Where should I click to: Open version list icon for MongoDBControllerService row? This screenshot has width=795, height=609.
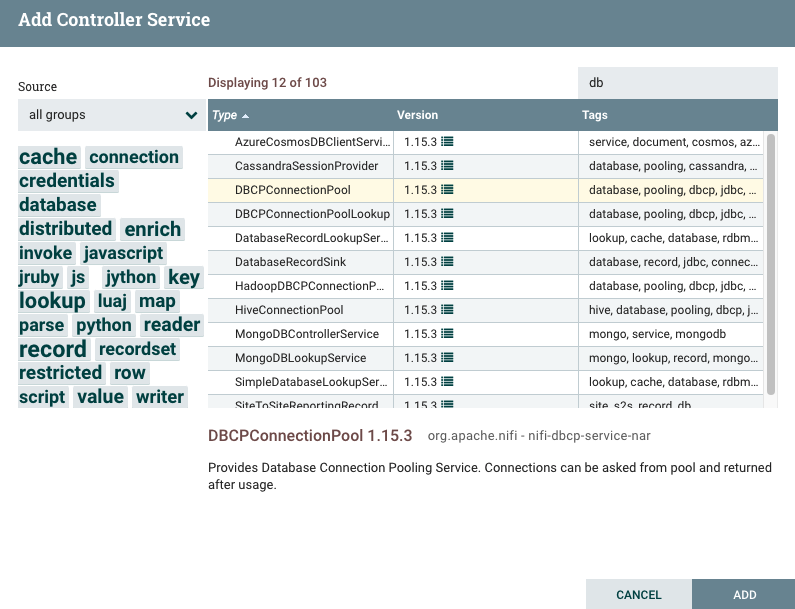447,334
